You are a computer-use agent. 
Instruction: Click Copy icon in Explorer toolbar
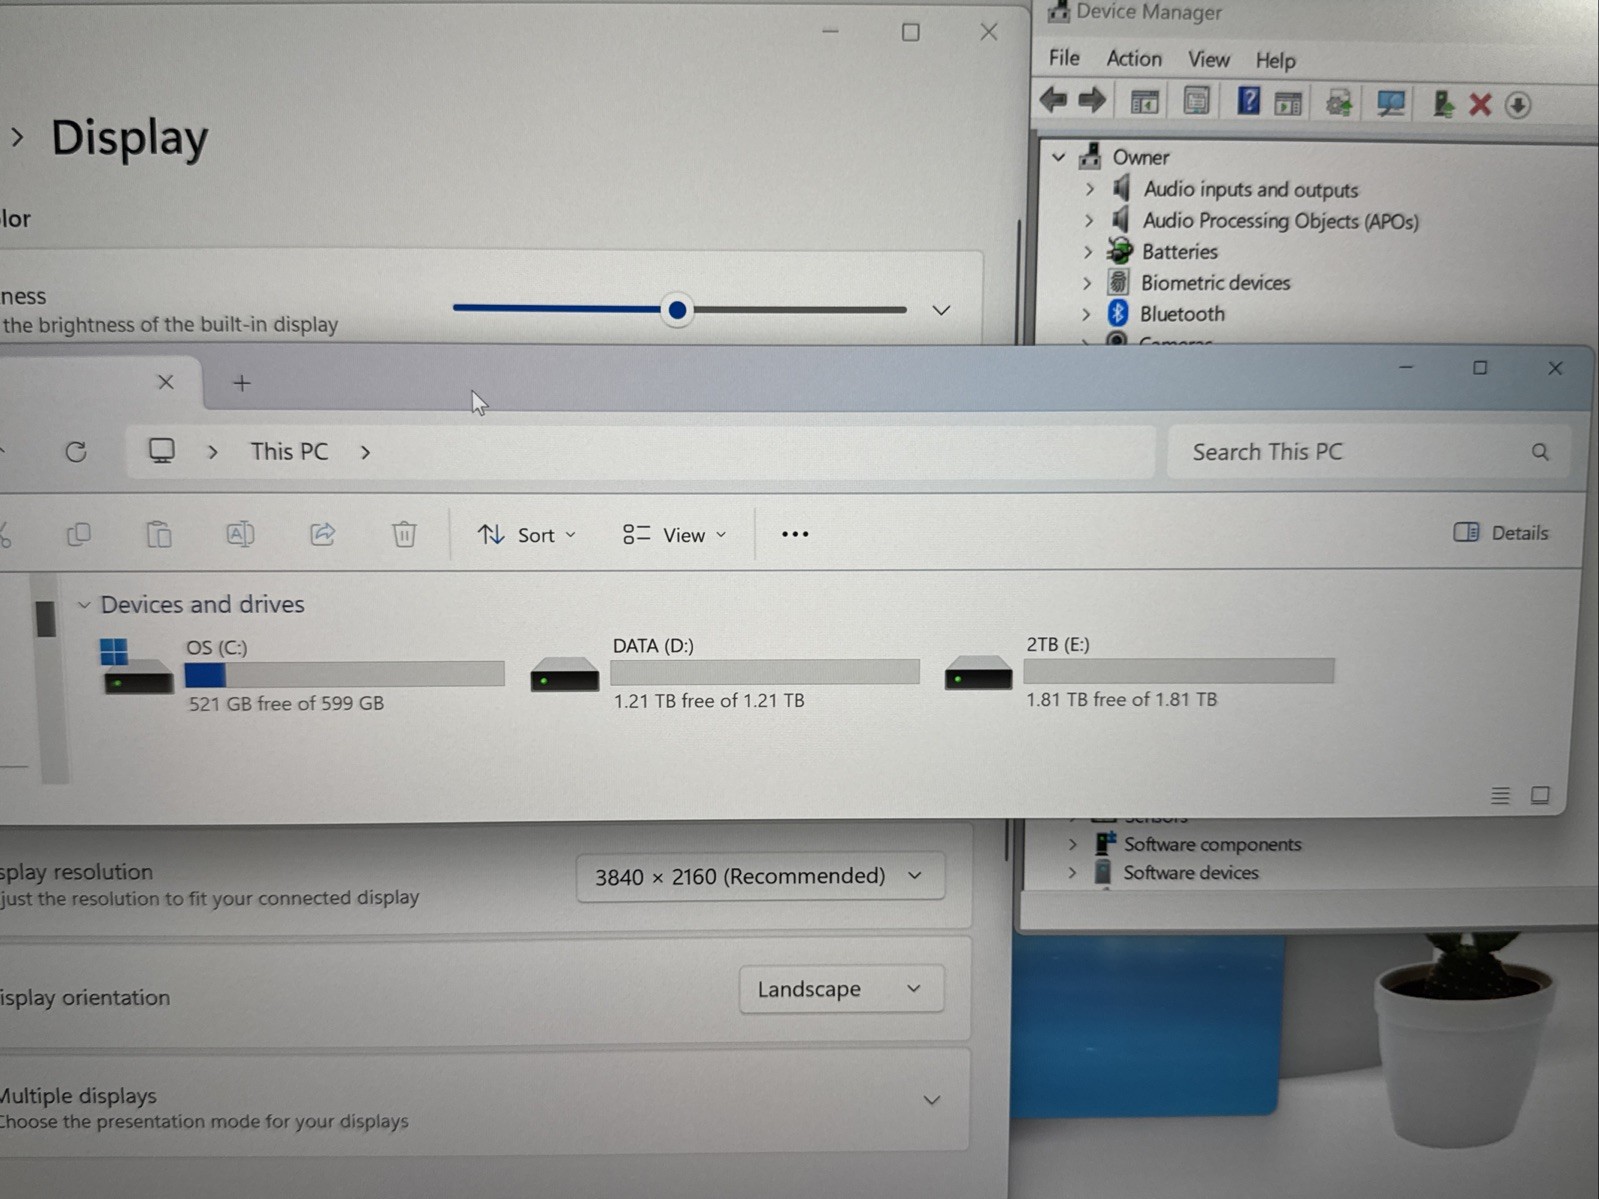[x=78, y=535]
